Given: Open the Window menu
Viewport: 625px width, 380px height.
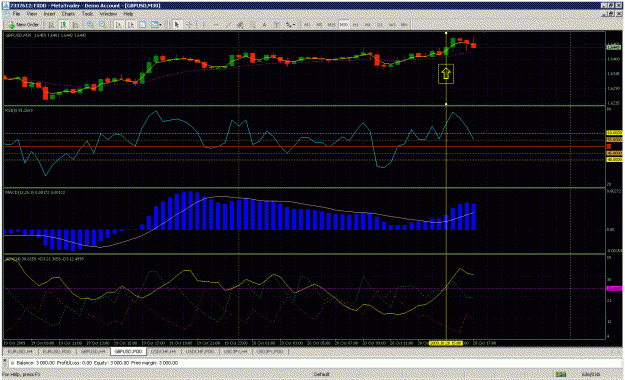Looking at the screenshot, I should point(108,14).
